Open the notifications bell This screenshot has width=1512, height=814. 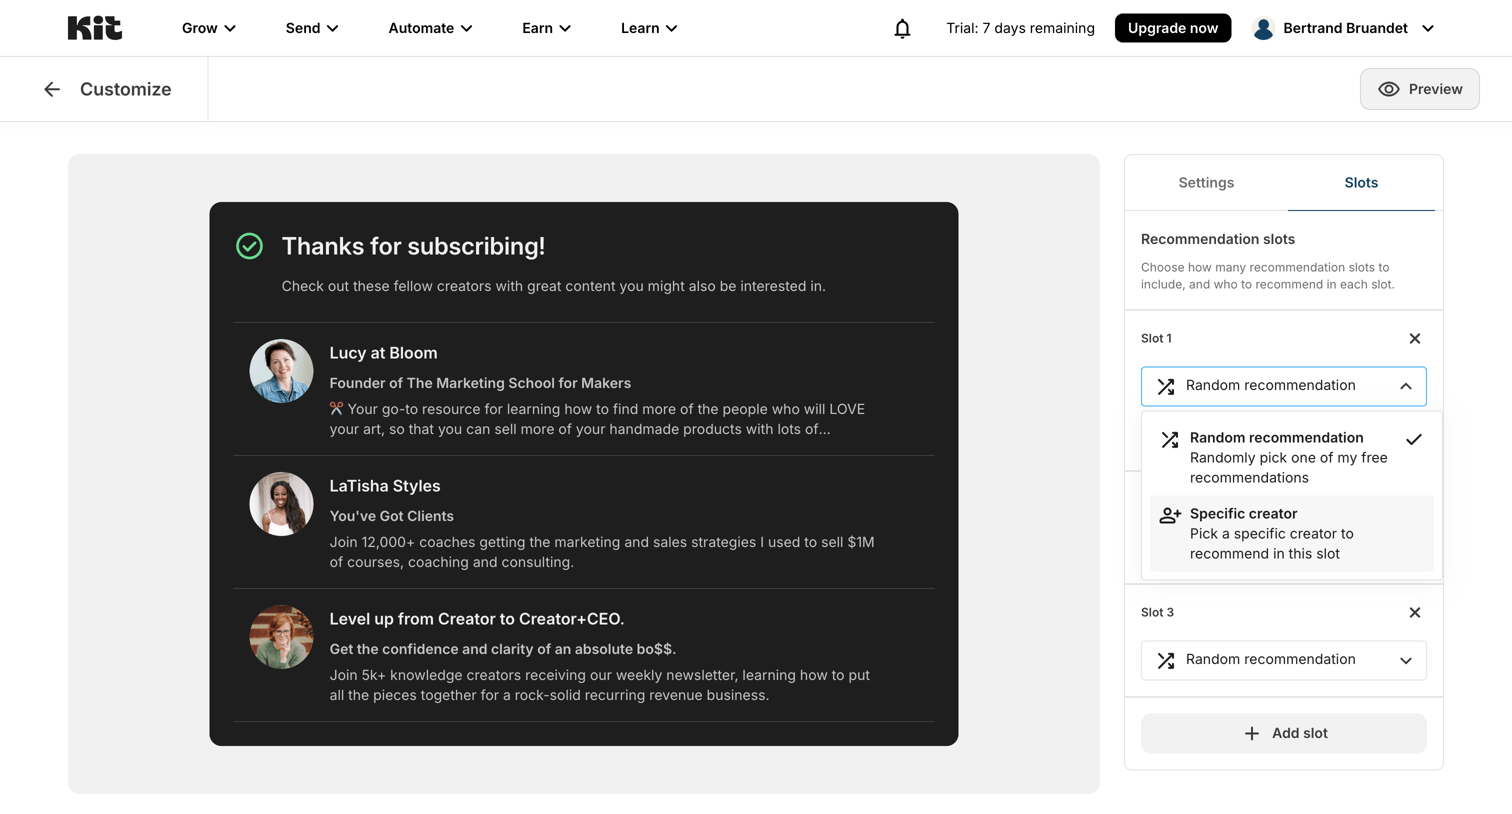pyautogui.click(x=902, y=28)
